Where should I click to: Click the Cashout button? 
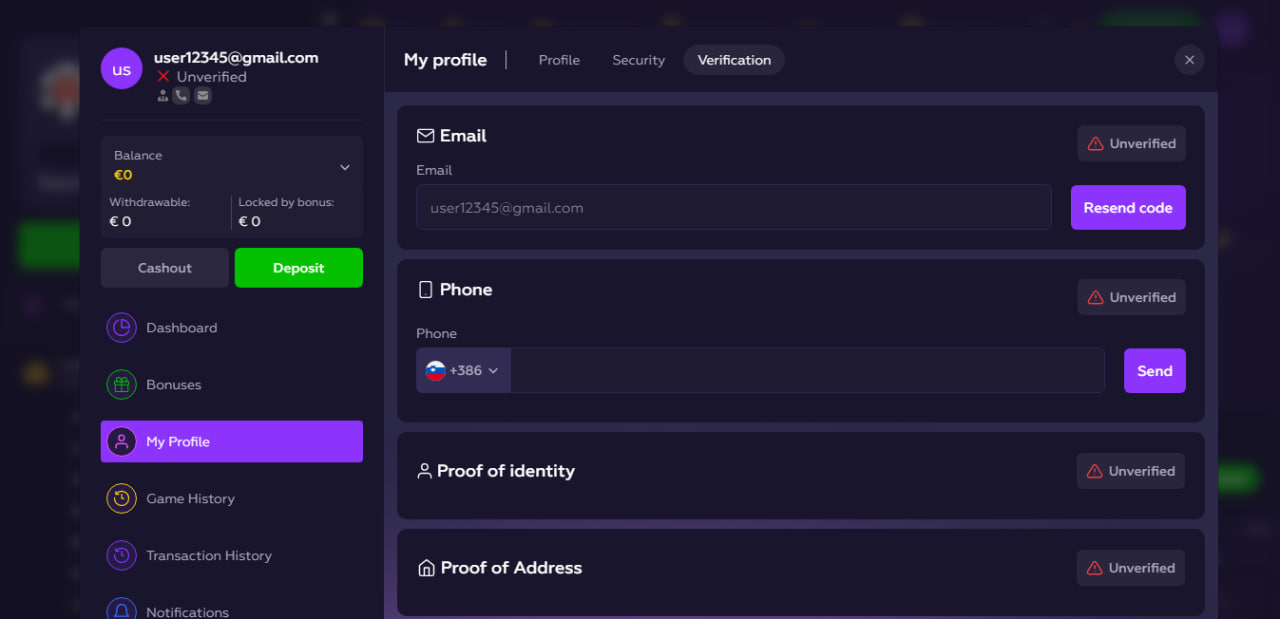[x=165, y=268]
